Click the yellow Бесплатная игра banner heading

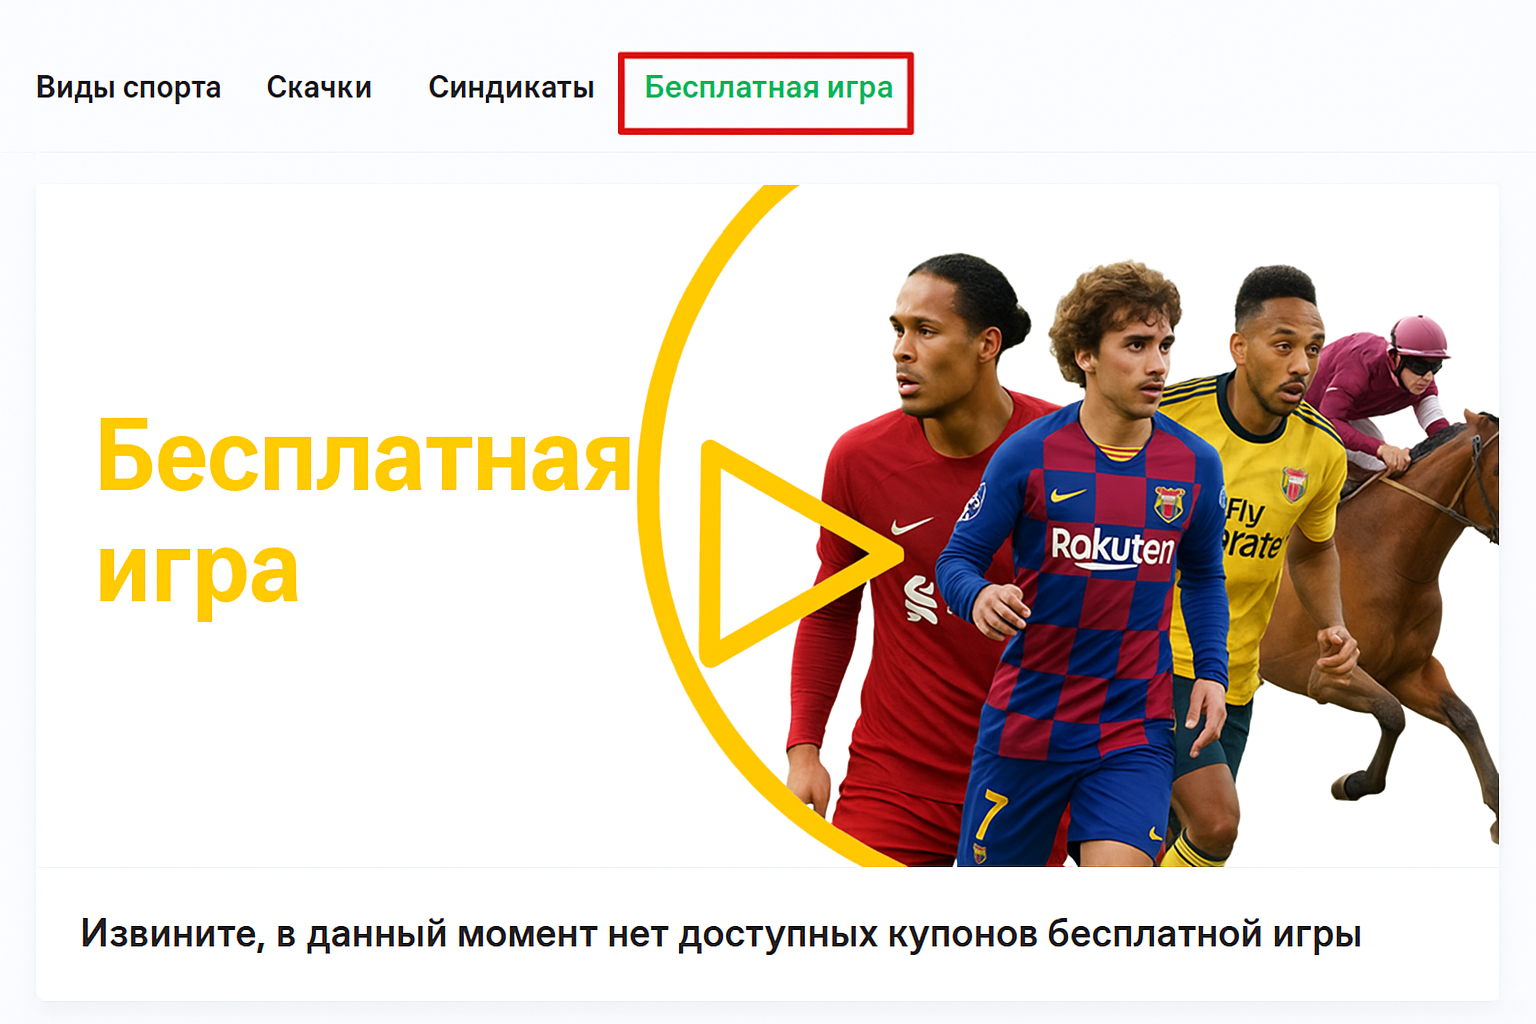tap(364, 512)
